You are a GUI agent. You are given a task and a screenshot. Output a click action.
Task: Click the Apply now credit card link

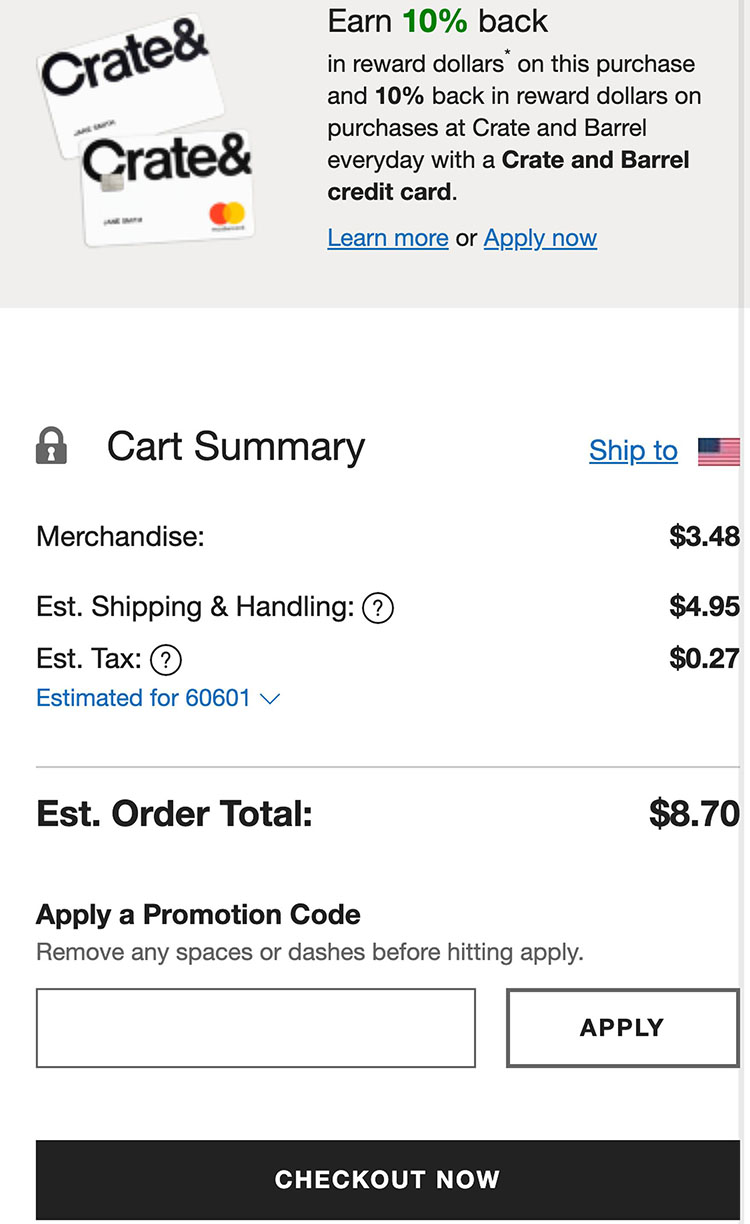pyautogui.click(x=540, y=238)
